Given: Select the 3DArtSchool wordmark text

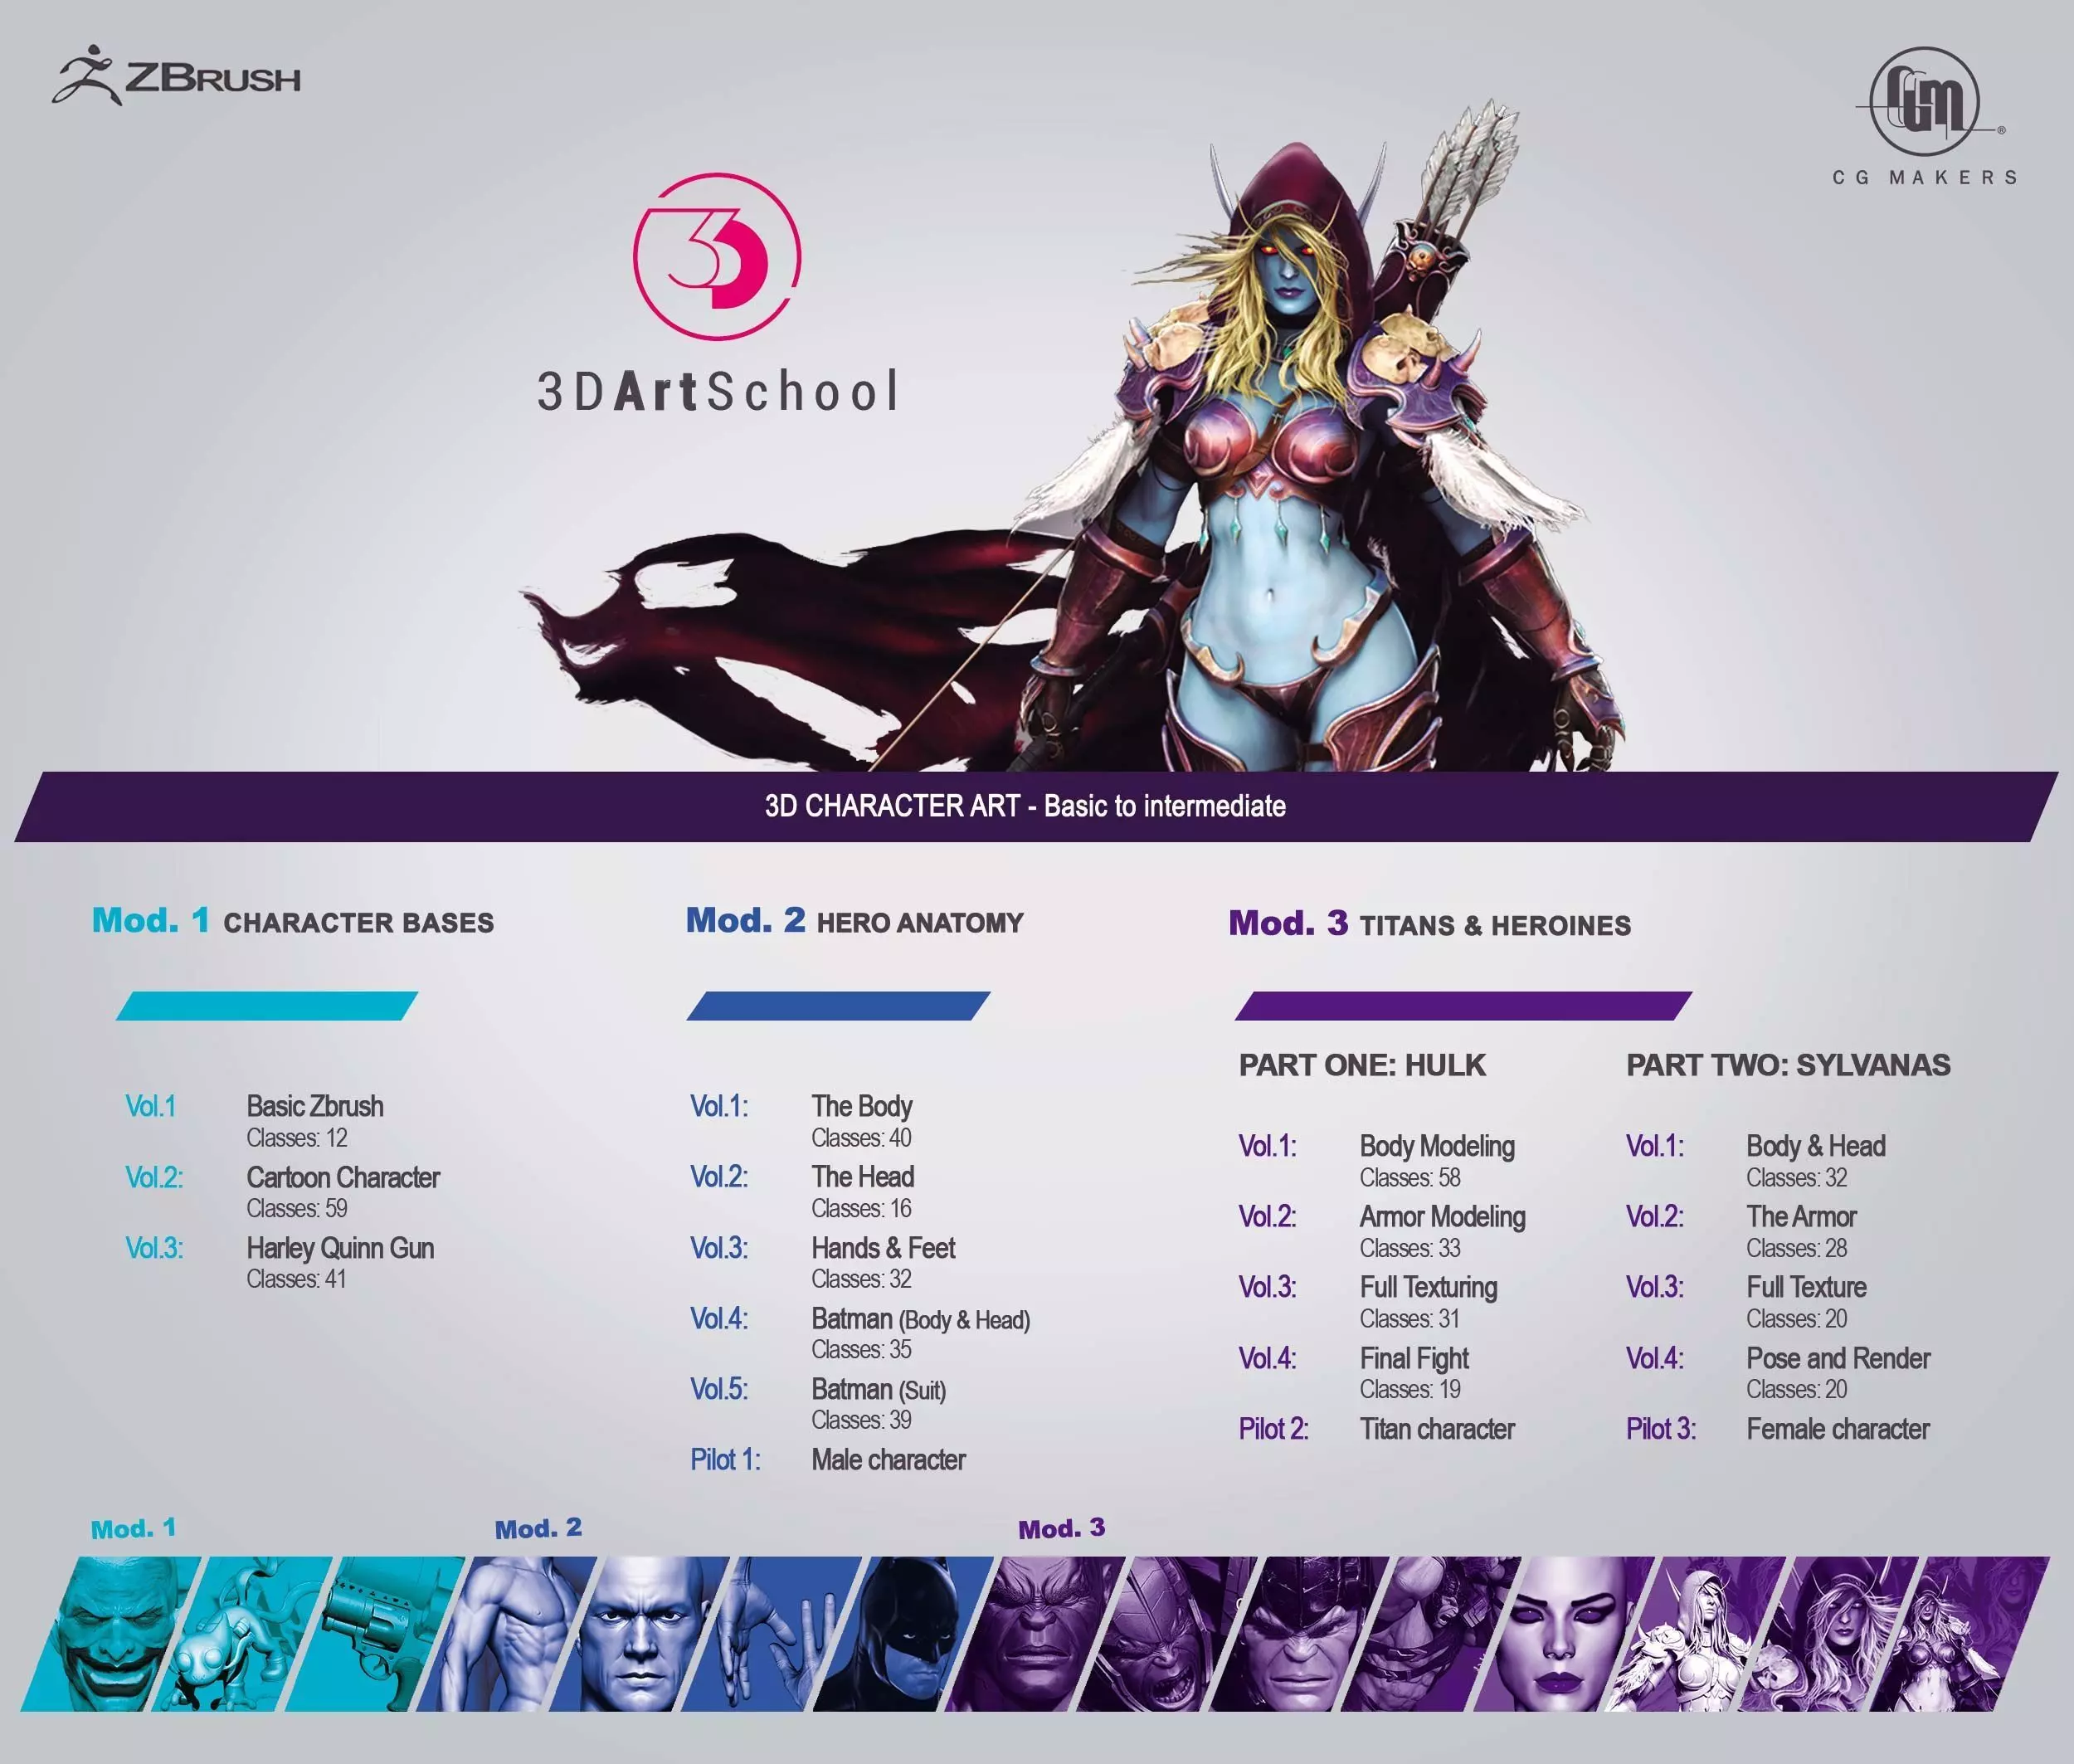Looking at the screenshot, I should tap(717, 391).
